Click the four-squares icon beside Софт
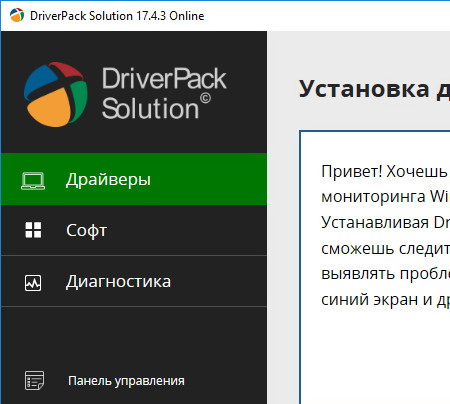The width and height of the screenshot is (450, 404). tap(33, 230)
